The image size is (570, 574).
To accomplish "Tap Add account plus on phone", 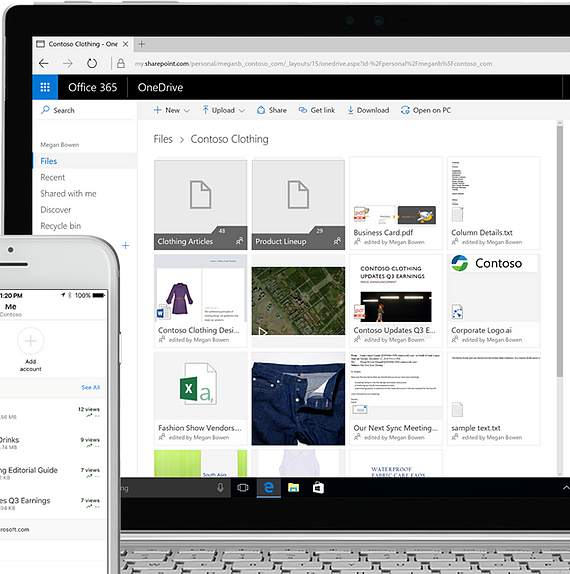I will tap(31, 341).
